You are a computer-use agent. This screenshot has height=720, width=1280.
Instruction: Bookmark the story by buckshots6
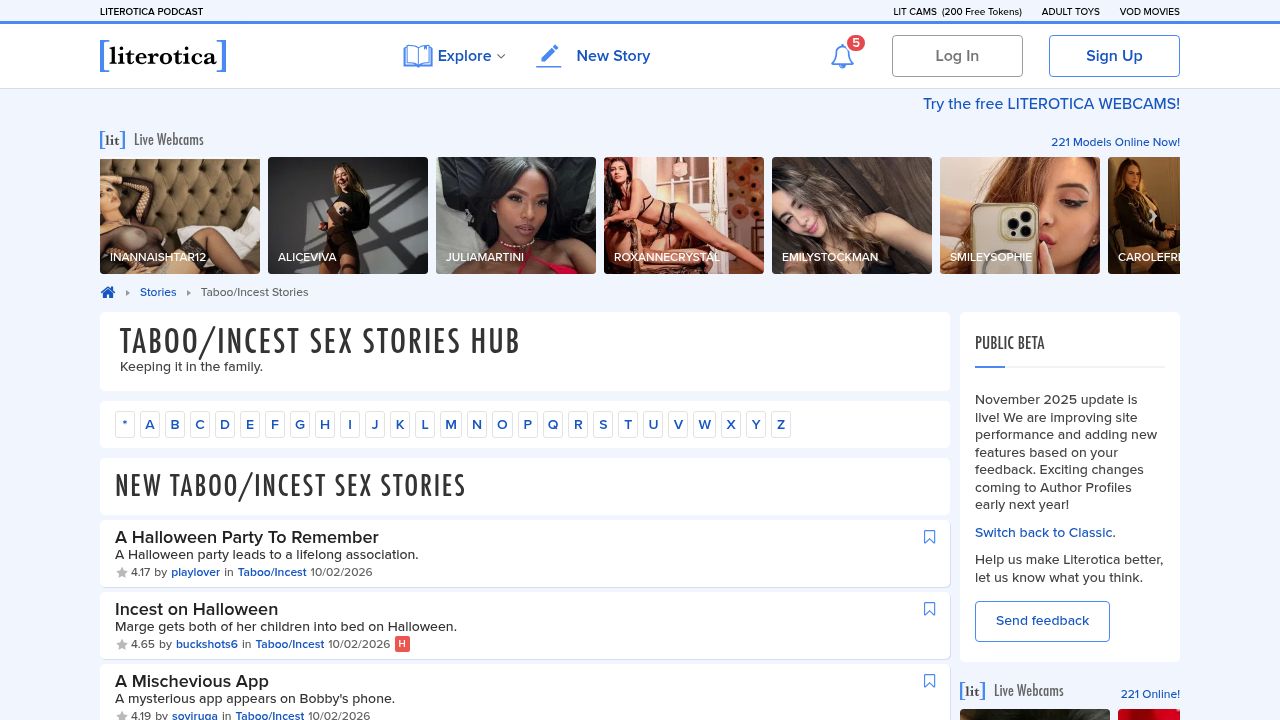[x=929, y=609]
